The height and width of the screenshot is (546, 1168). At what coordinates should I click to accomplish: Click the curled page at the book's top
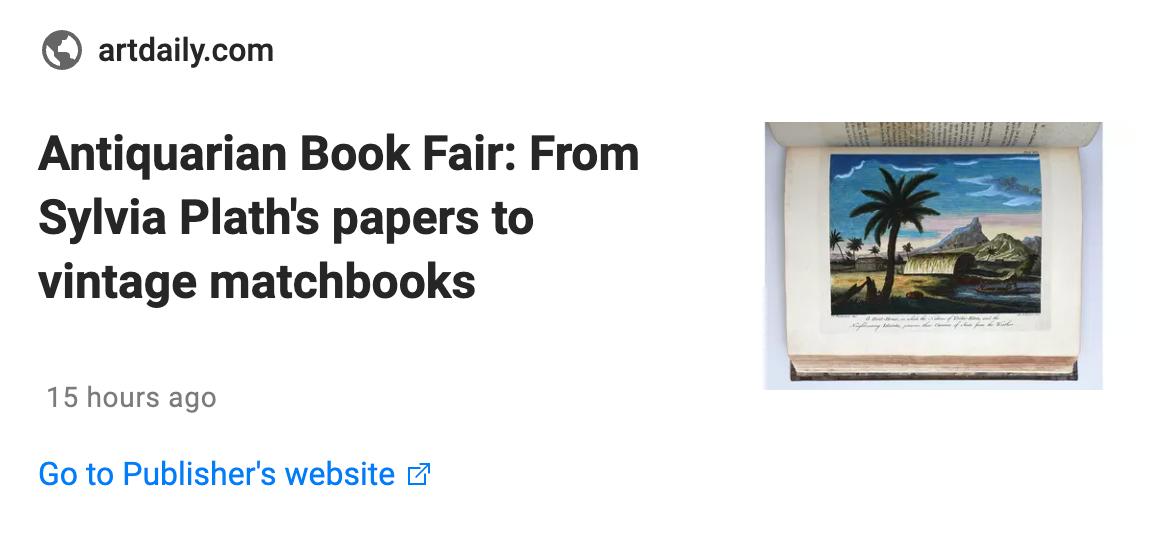coord(933,135)
